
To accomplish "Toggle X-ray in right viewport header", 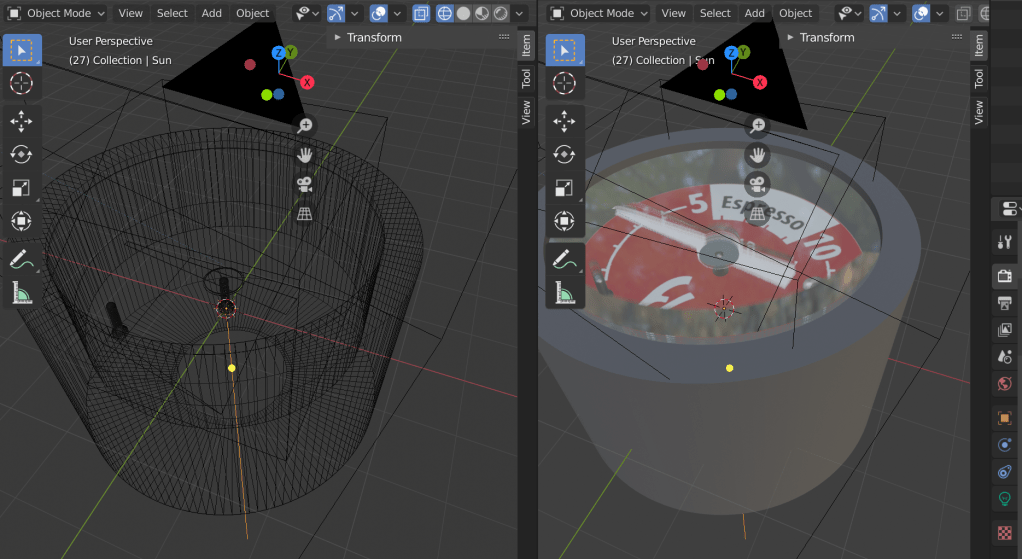I will (x=963, y=13).
